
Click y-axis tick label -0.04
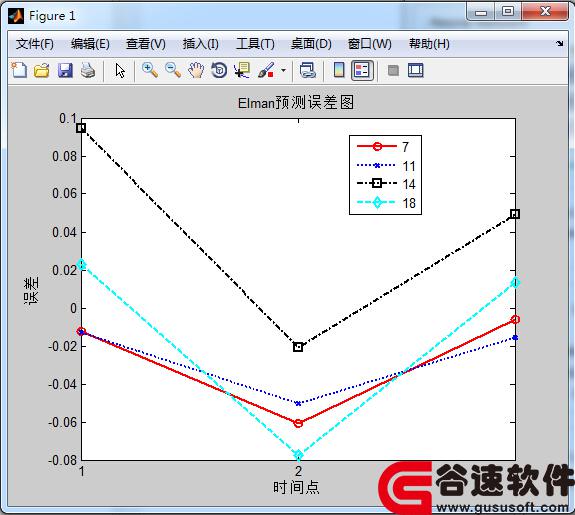pyautogui.click(x=63, y=384)
